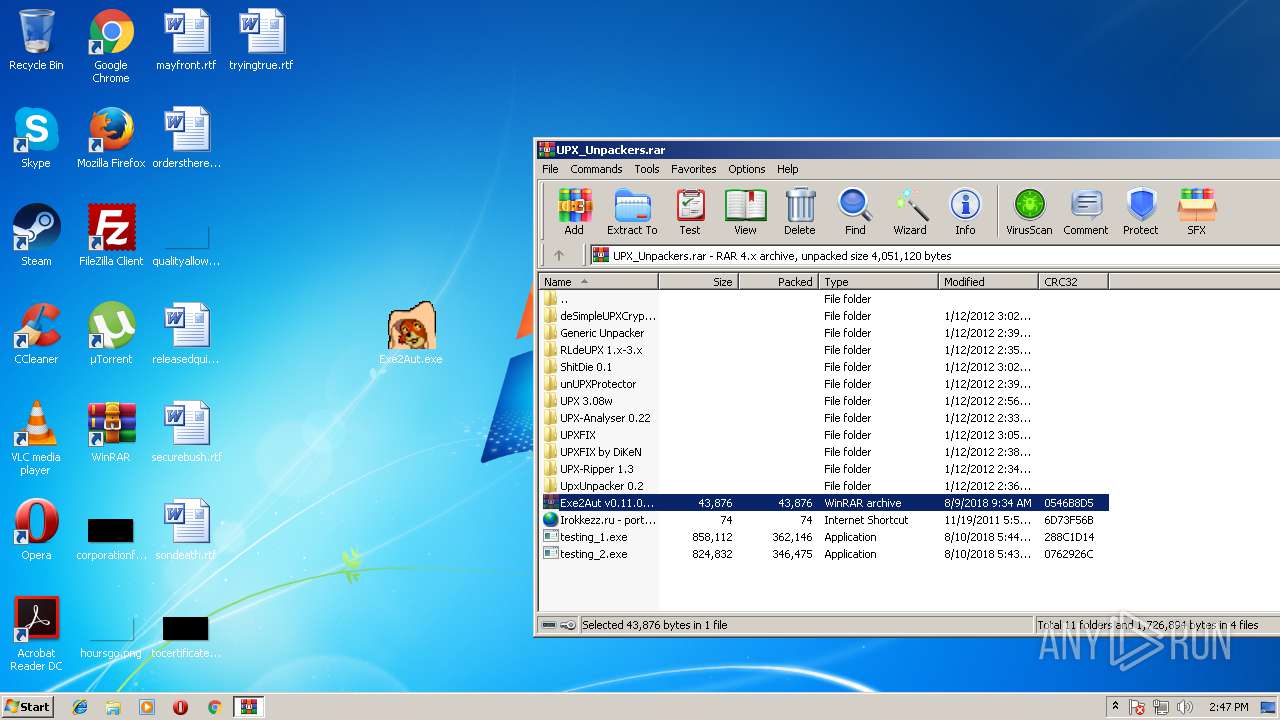Click the Delete trash can icon
Viewport: 1280px width, 720px height.
[x=800, y=212]
